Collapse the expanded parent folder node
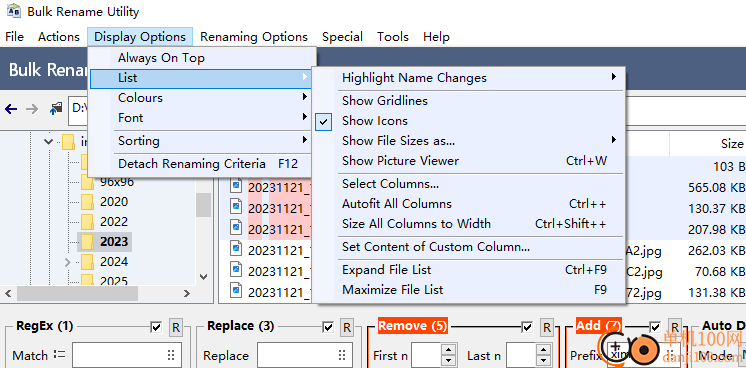The height and width of the screenshot is (368, 746). click(x=48, y=141)
